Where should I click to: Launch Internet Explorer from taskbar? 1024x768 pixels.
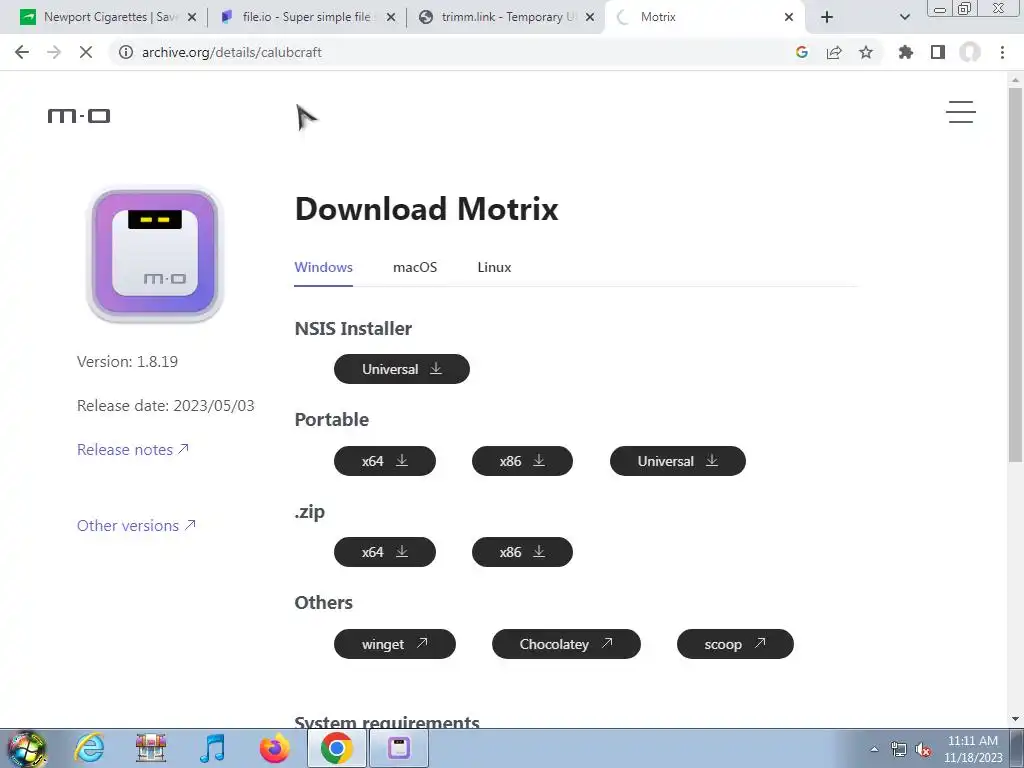[89, 748]
